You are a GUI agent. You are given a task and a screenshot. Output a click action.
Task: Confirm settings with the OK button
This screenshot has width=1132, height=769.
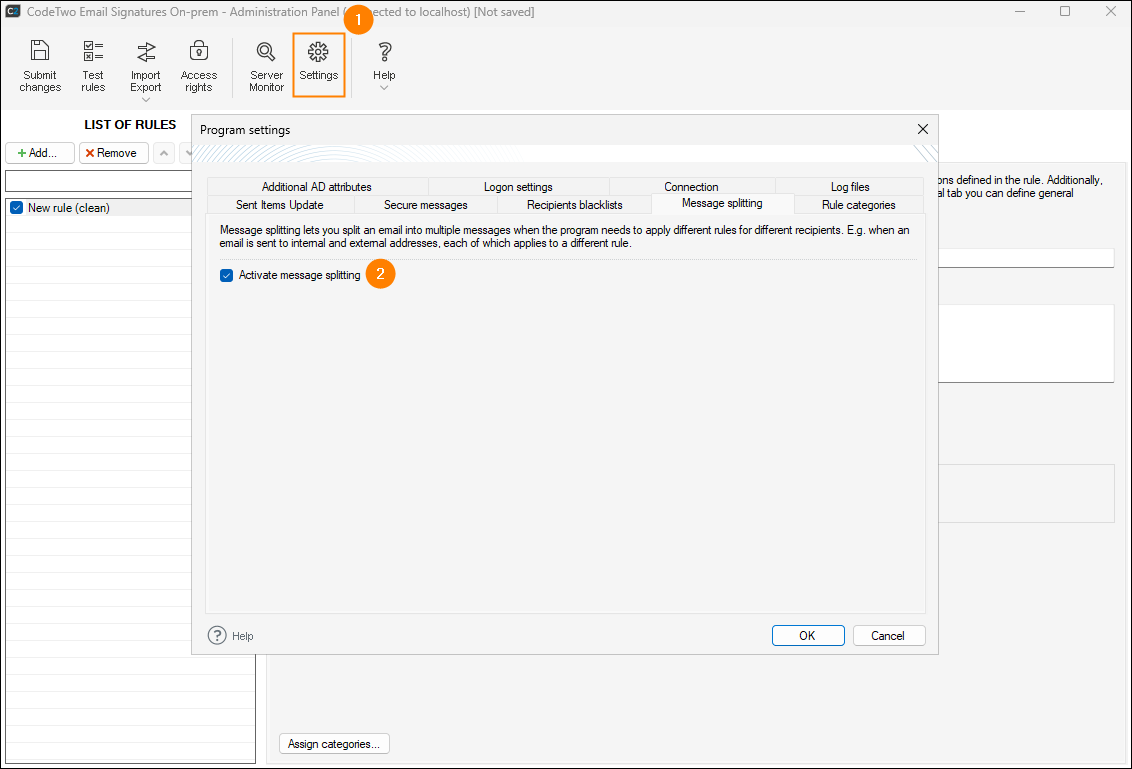808,635
